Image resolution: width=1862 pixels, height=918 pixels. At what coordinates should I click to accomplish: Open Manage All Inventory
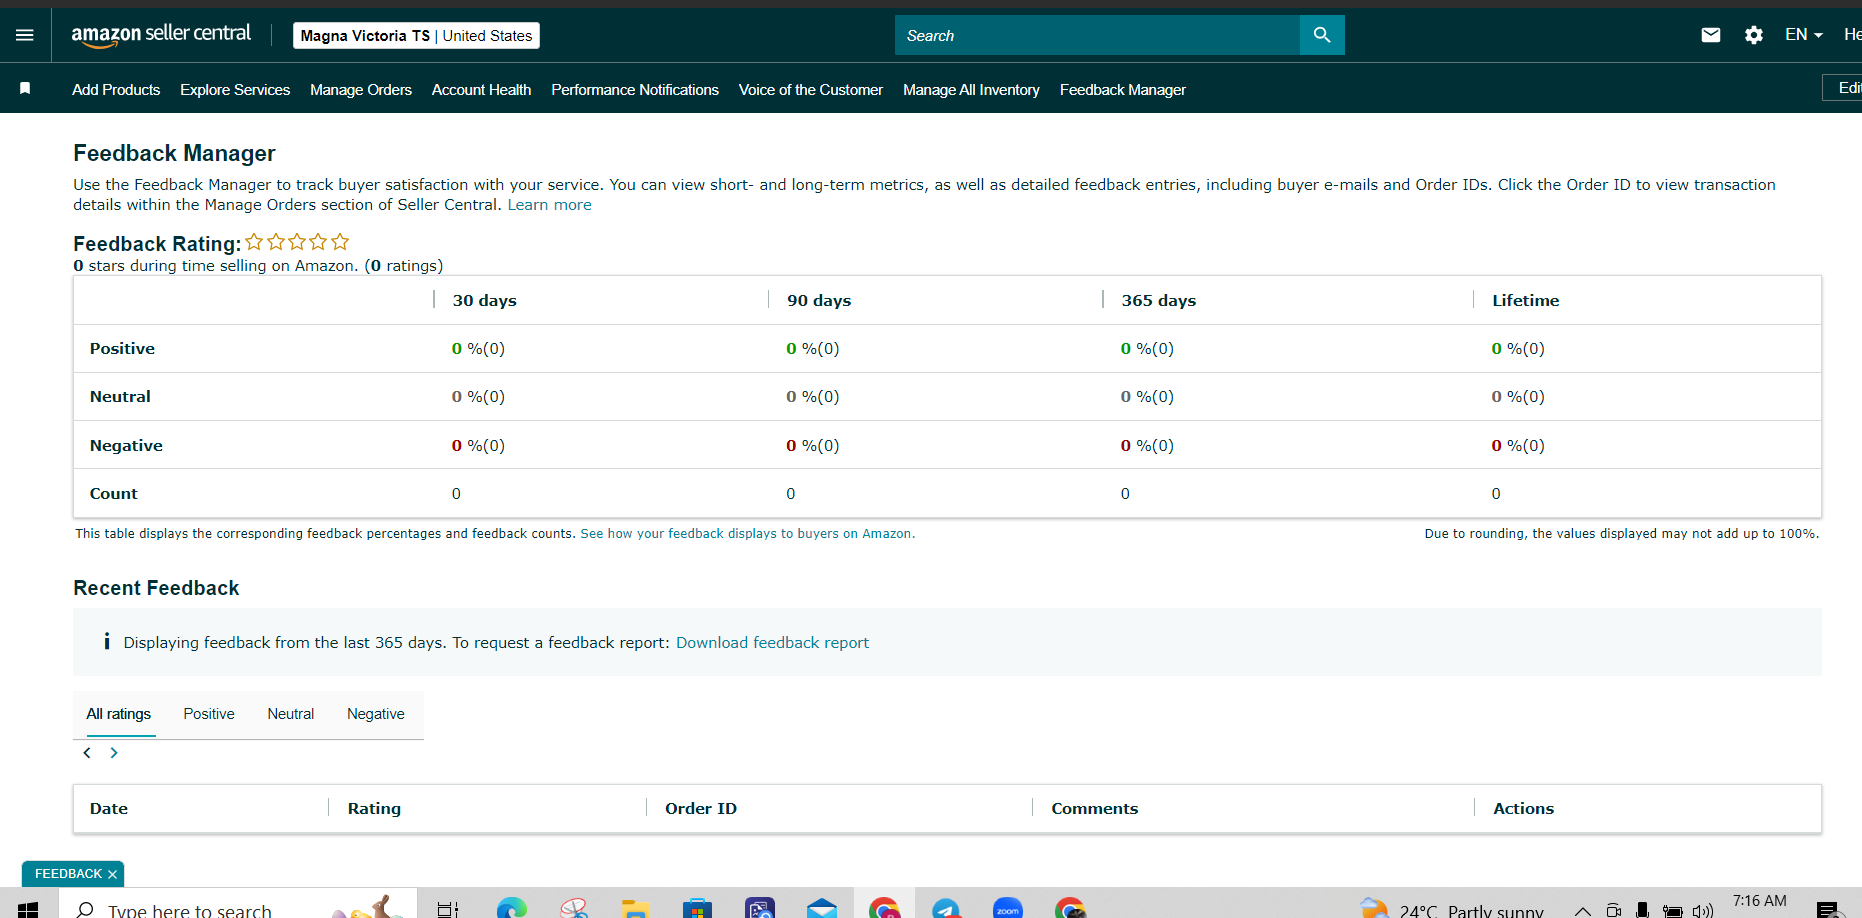971,90
